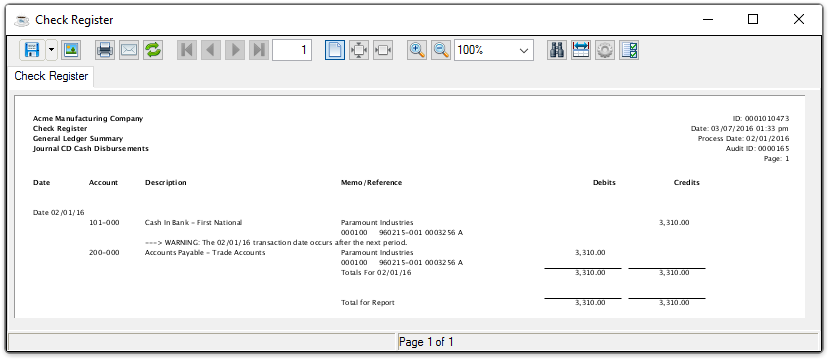The height and width of the screenshot is (362, 832).
Task: Toggle fit page view mode
Action: (359, 50)
